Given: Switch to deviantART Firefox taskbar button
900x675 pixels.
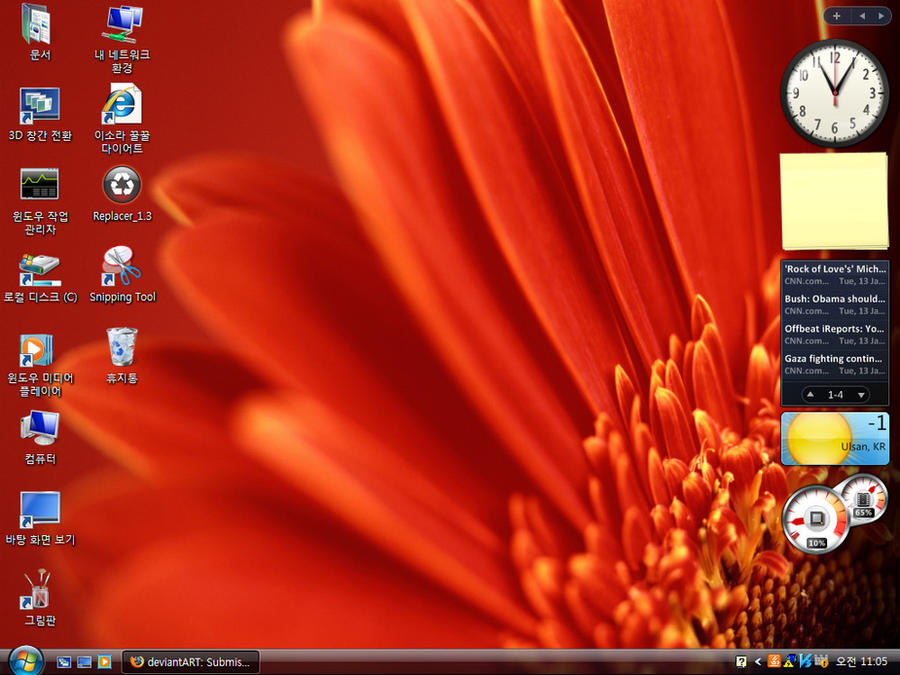Looking at the screenshot, I should (191, 662).
